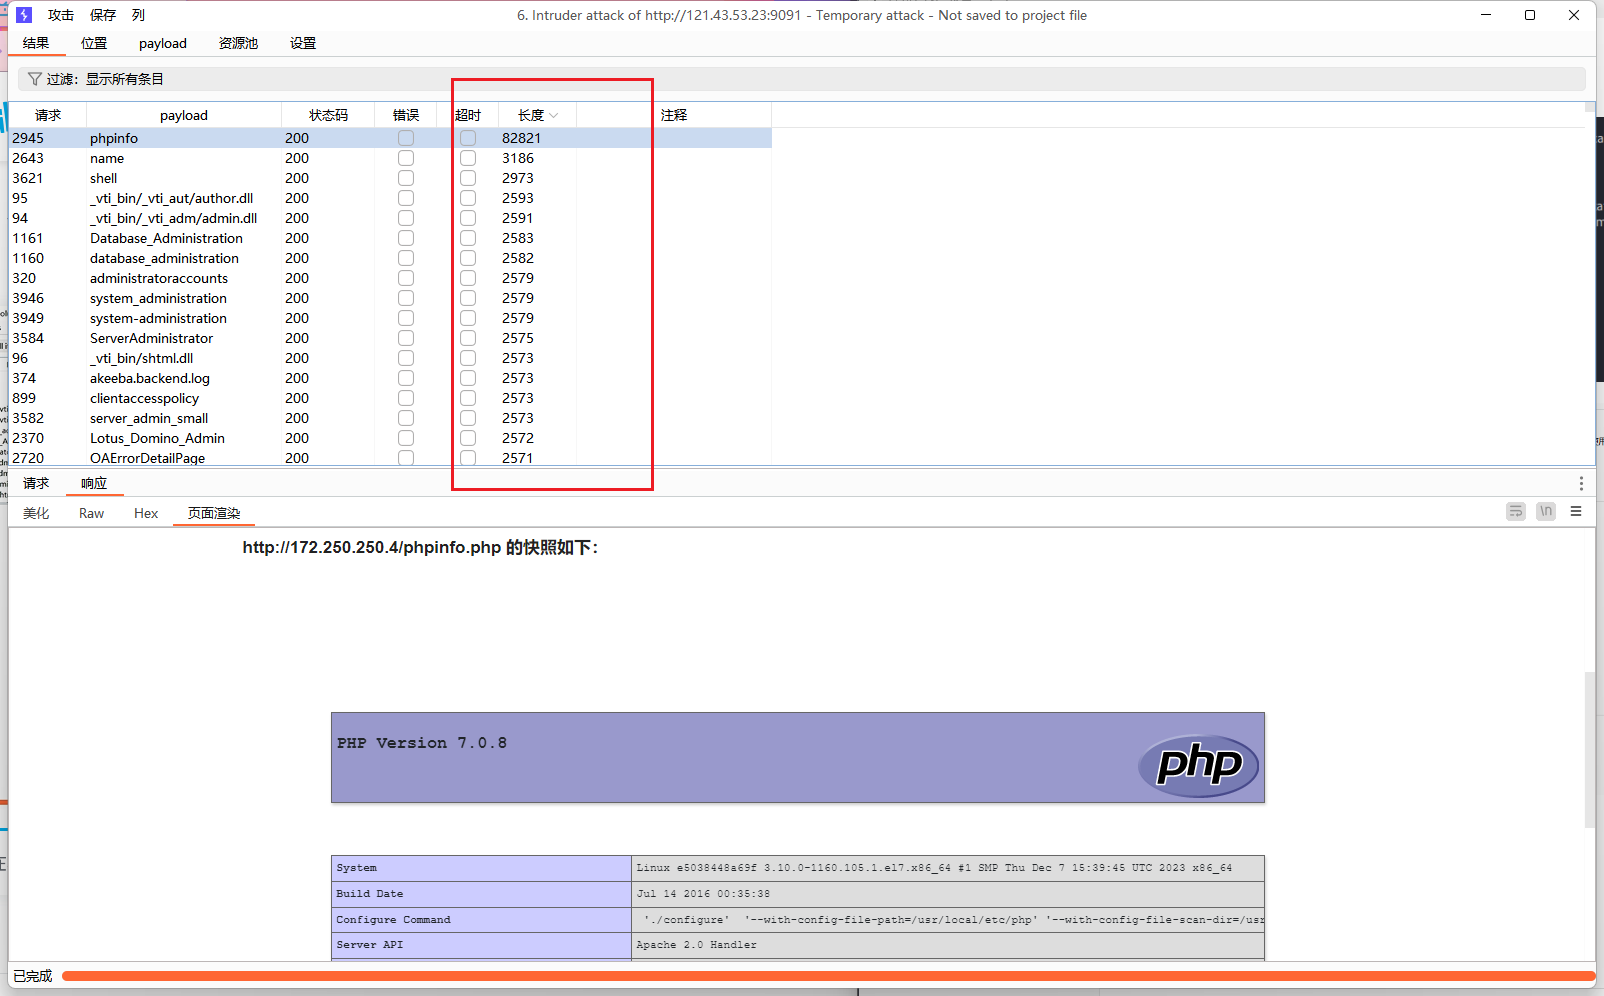
Task: Check the 错误 box for name payload
Action: click(406, 158)
